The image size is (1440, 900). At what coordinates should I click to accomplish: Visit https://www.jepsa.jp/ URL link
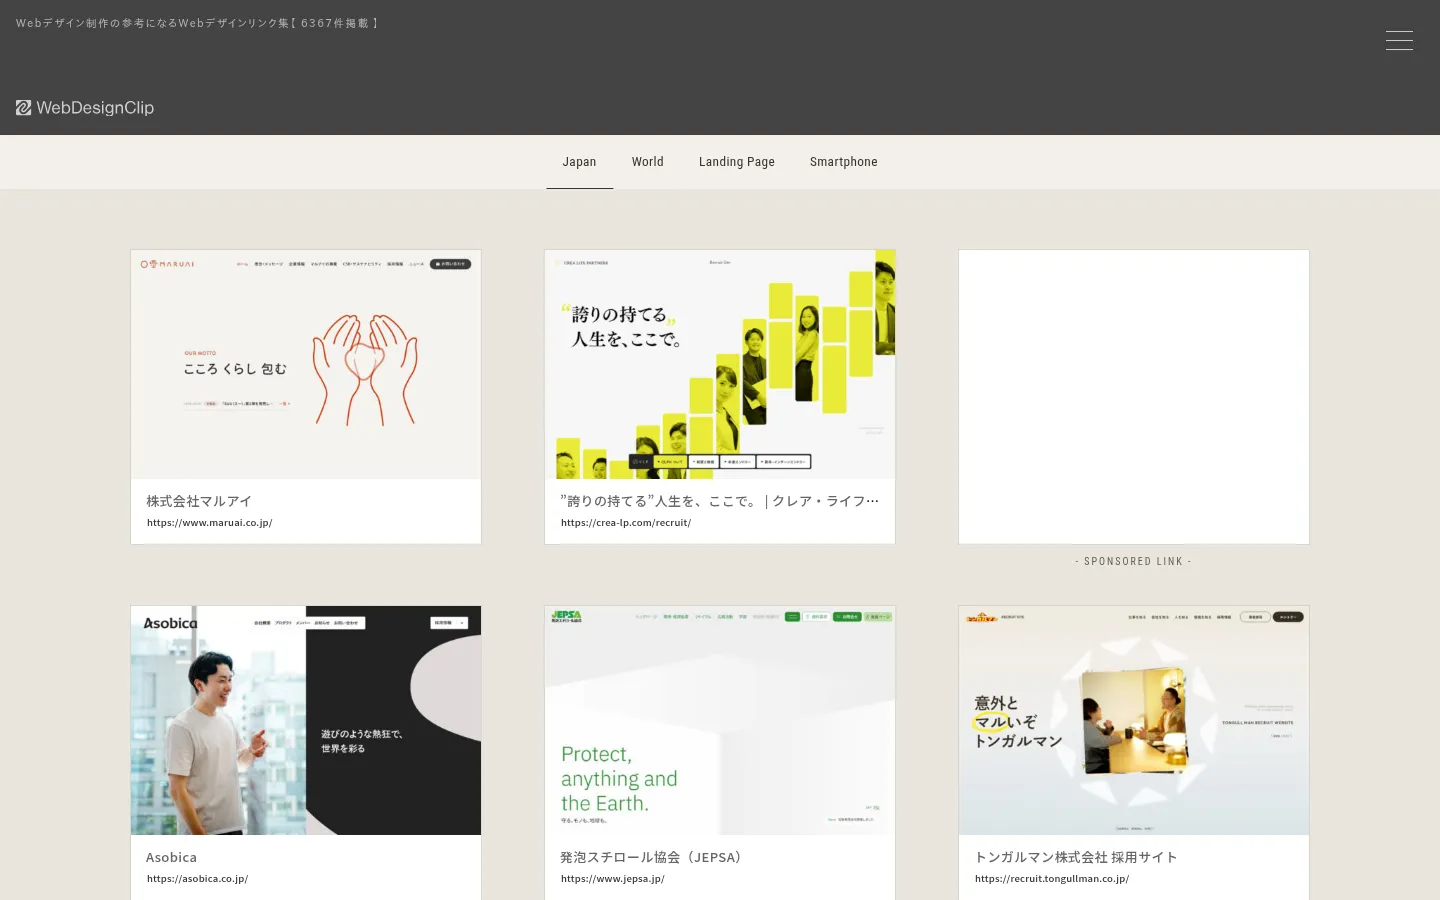click(x=613, y=879)
